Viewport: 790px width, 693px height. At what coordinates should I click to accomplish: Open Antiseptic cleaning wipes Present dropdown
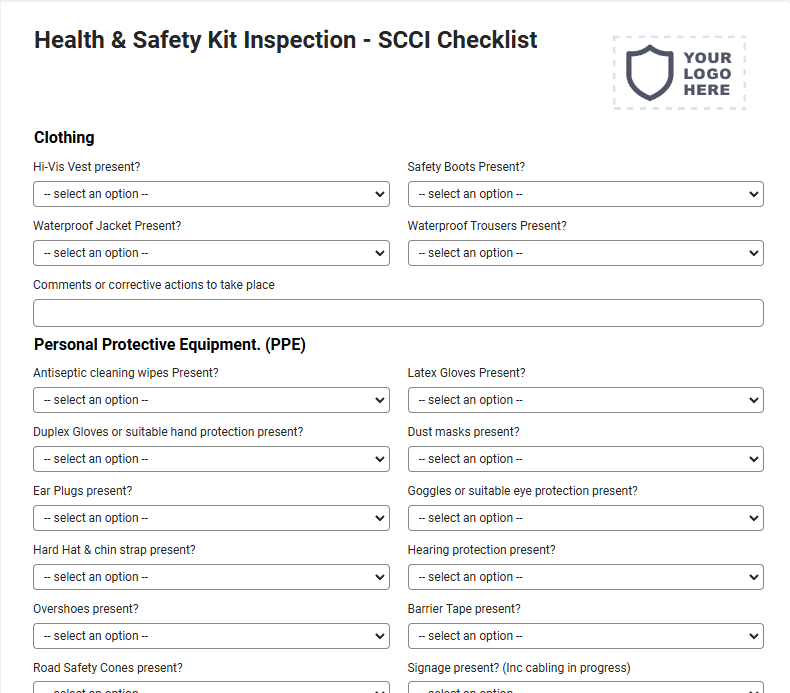click(x=211, y=400)
